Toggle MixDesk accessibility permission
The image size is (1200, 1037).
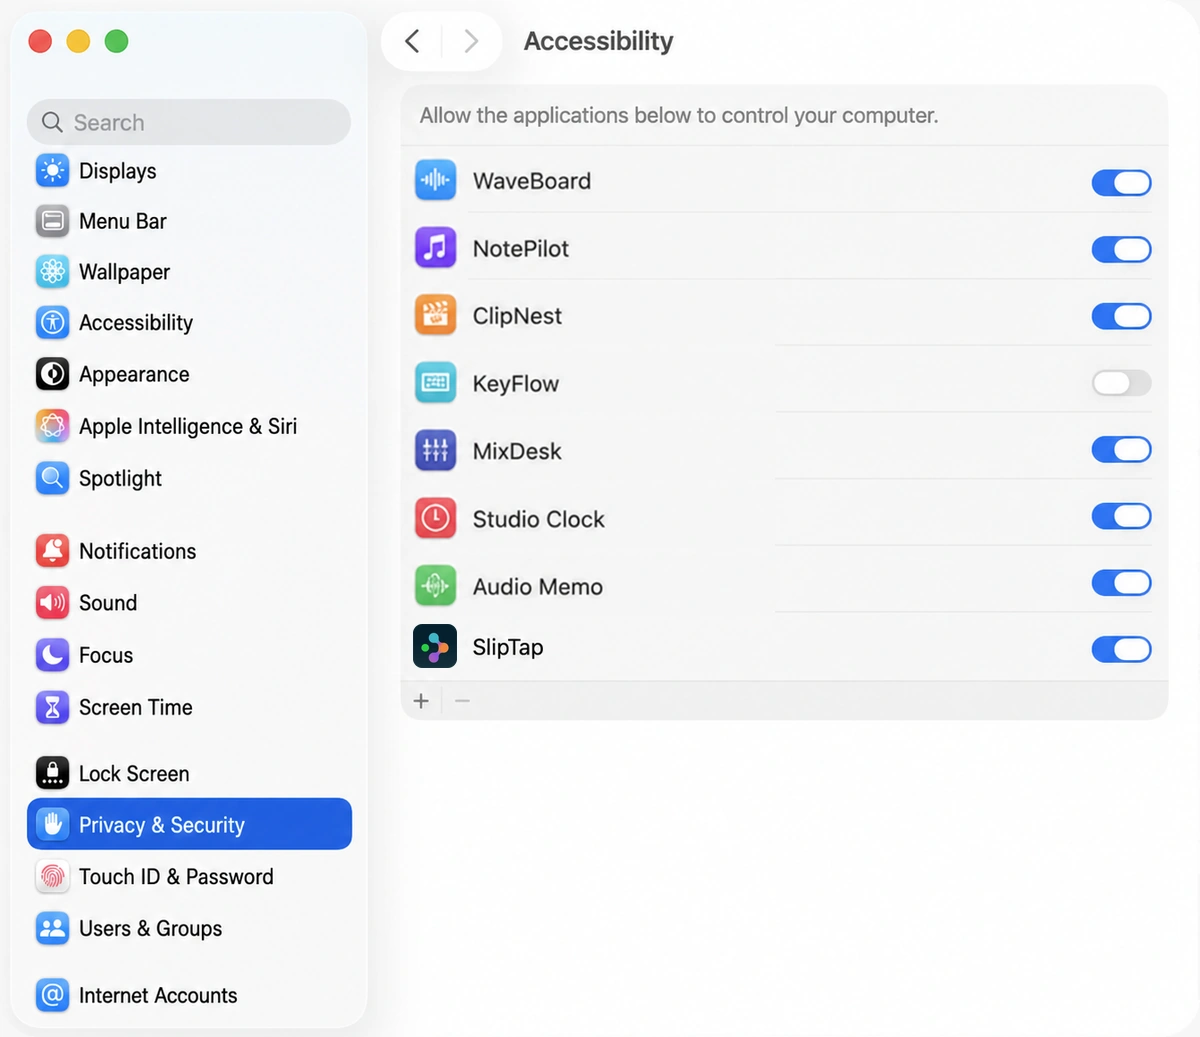click(x=1121, y=450)
